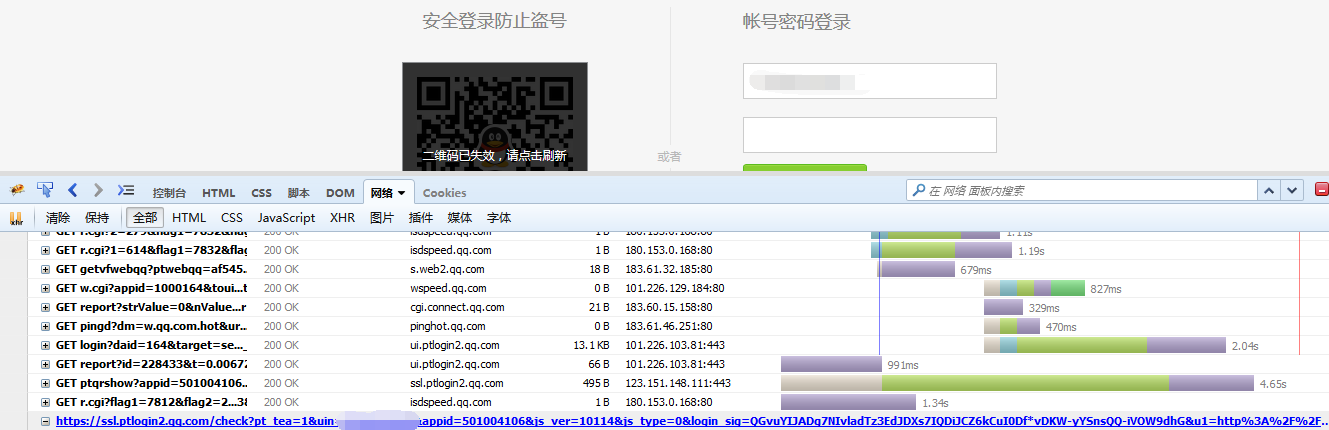Image resolution: width=1329 pixels, height=430 pixels.
Task: Click the magnifier icon in search box
Action: click(918, 190)
